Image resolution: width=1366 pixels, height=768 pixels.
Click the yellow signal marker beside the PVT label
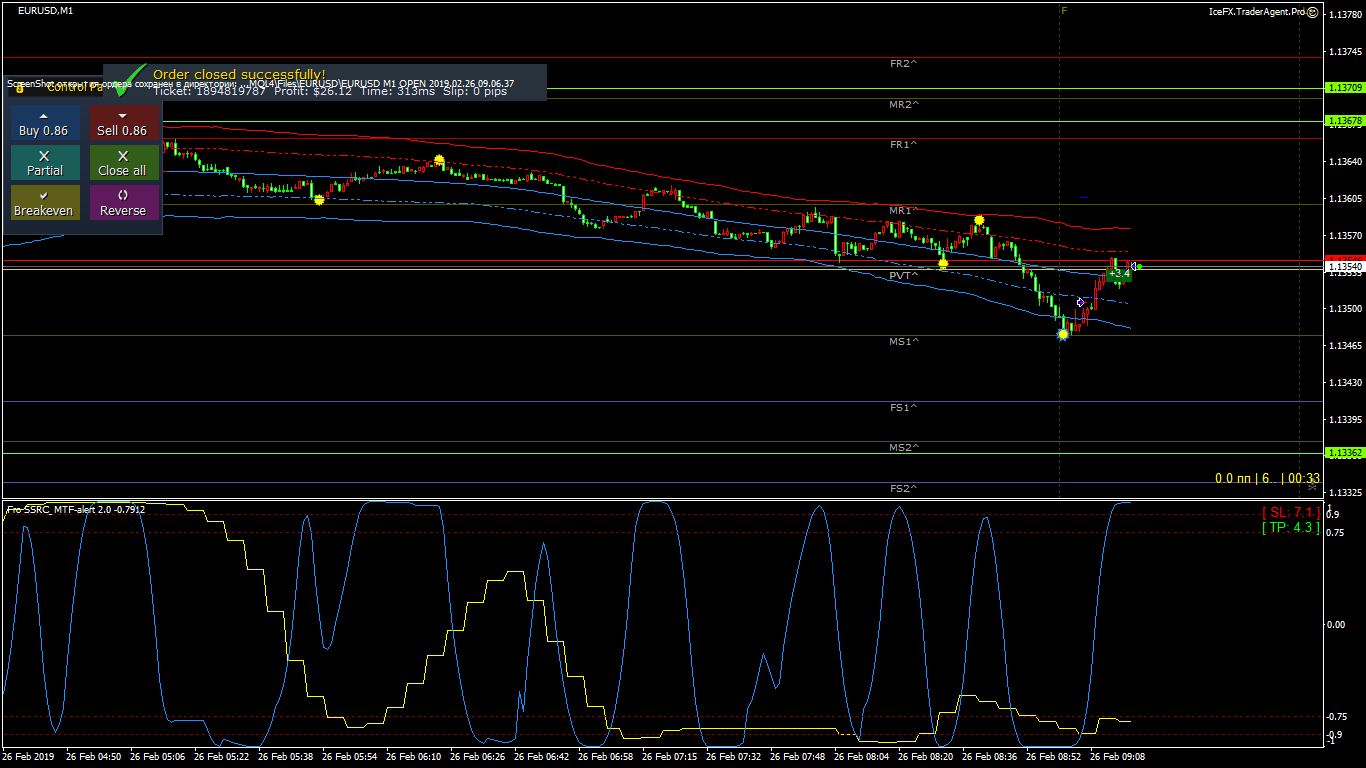943,264
